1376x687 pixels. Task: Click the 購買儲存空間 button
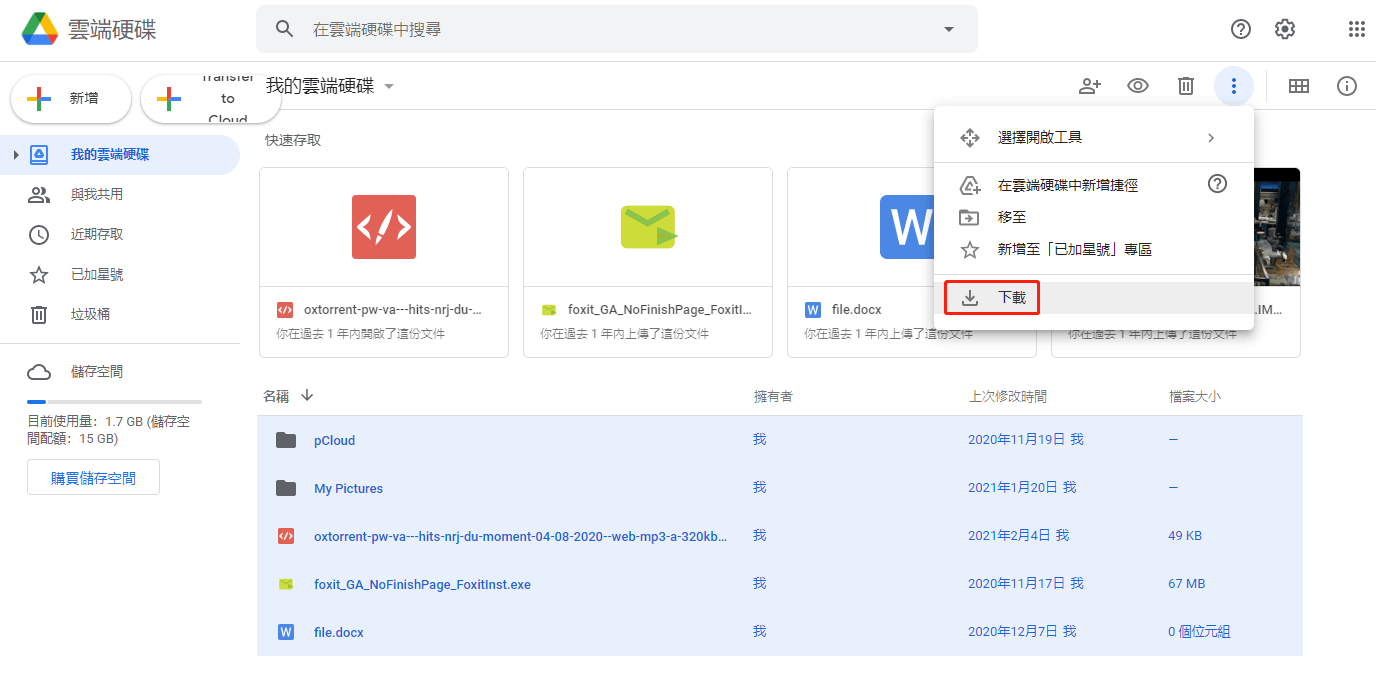[x=93, y=478]
